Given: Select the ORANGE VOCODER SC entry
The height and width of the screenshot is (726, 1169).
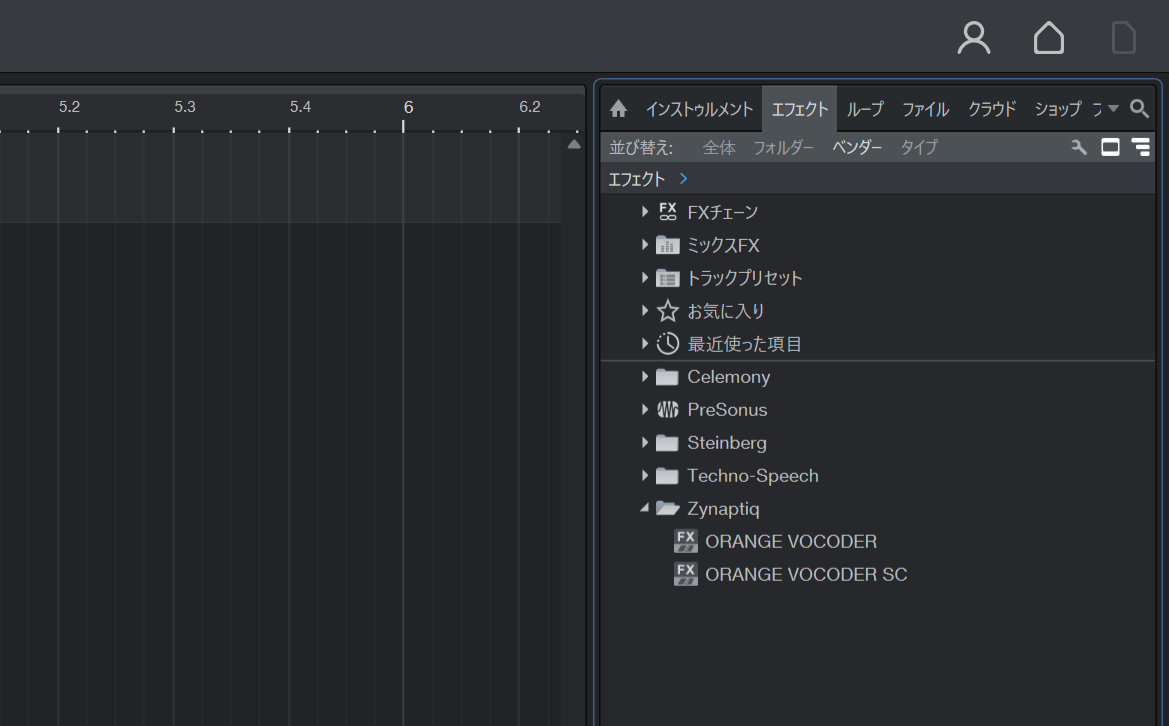Looking at the screenshot, I should (x=806, y=575).
